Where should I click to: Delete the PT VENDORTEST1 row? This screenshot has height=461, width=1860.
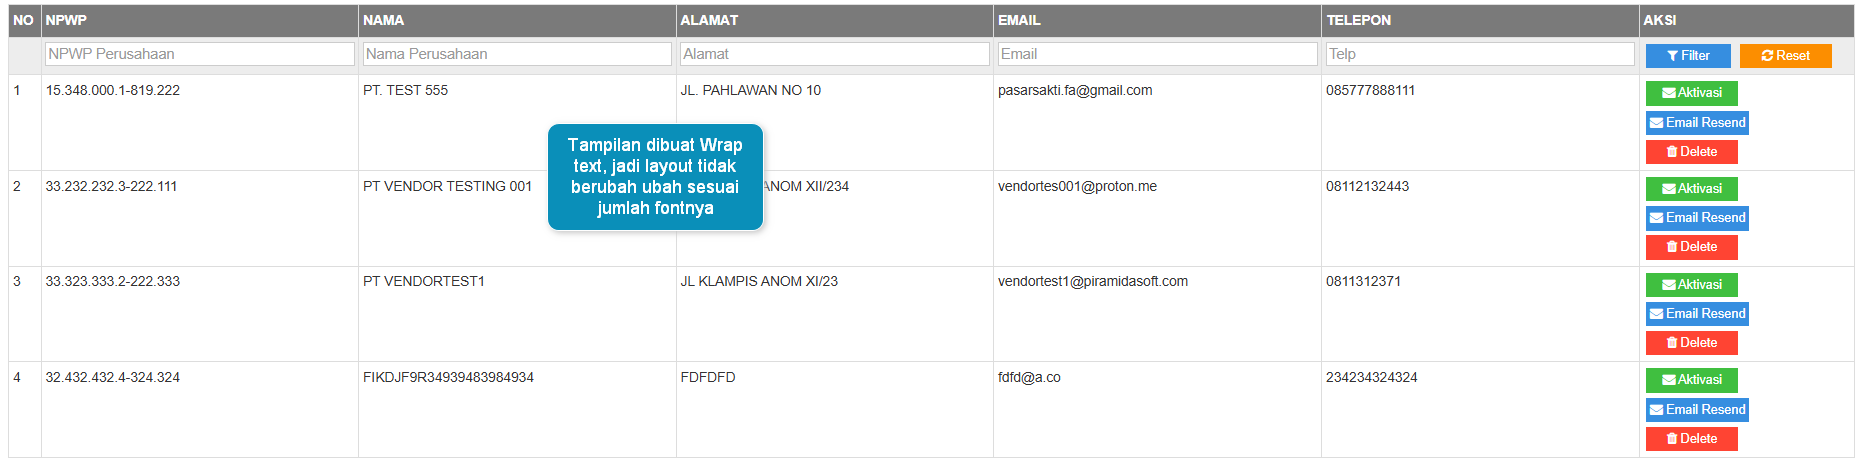click(1691, 343)
